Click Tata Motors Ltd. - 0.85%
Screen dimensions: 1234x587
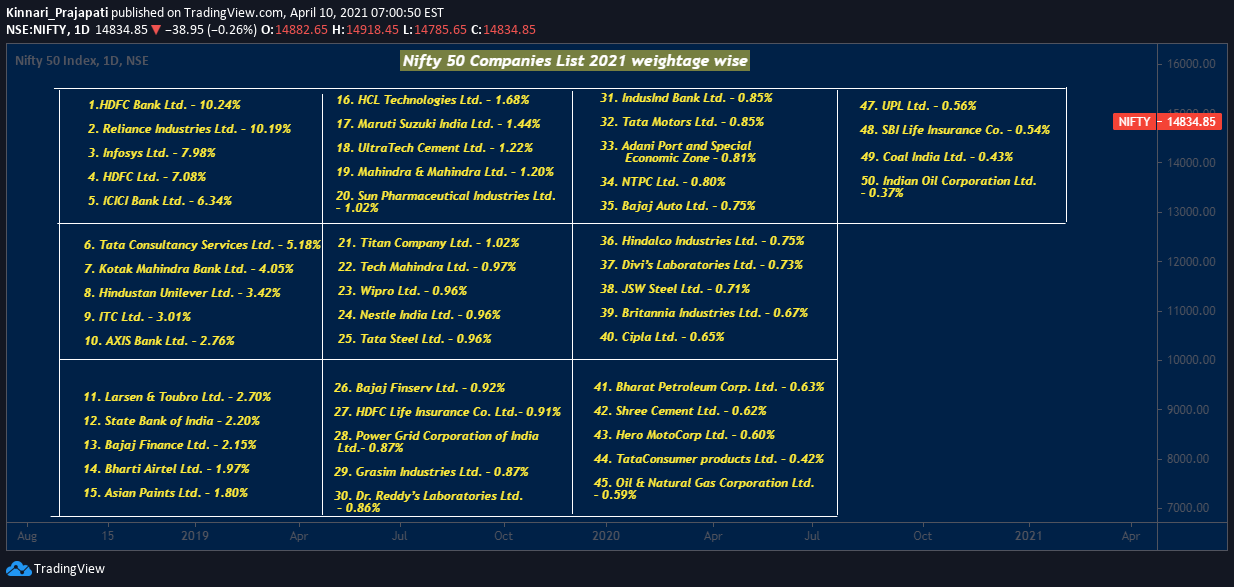tap(682, 122)
